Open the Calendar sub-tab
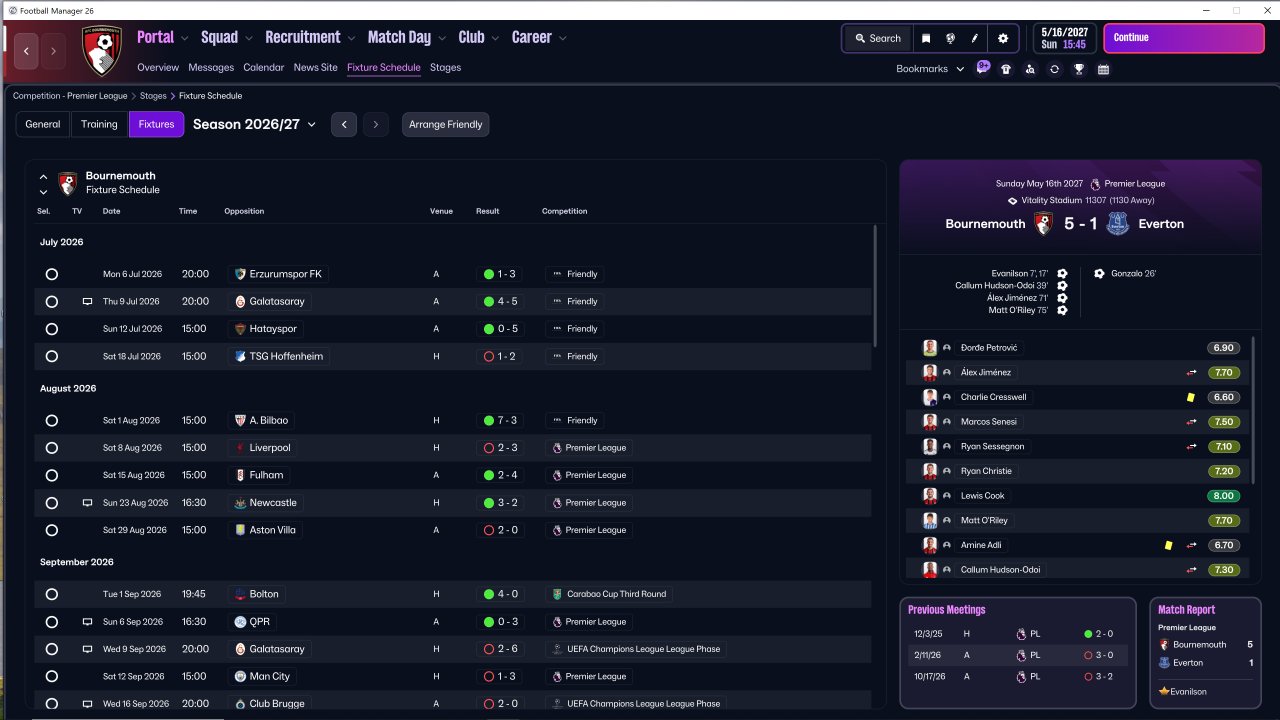This screenshot has height=720, width=1280. click(264, 68)
